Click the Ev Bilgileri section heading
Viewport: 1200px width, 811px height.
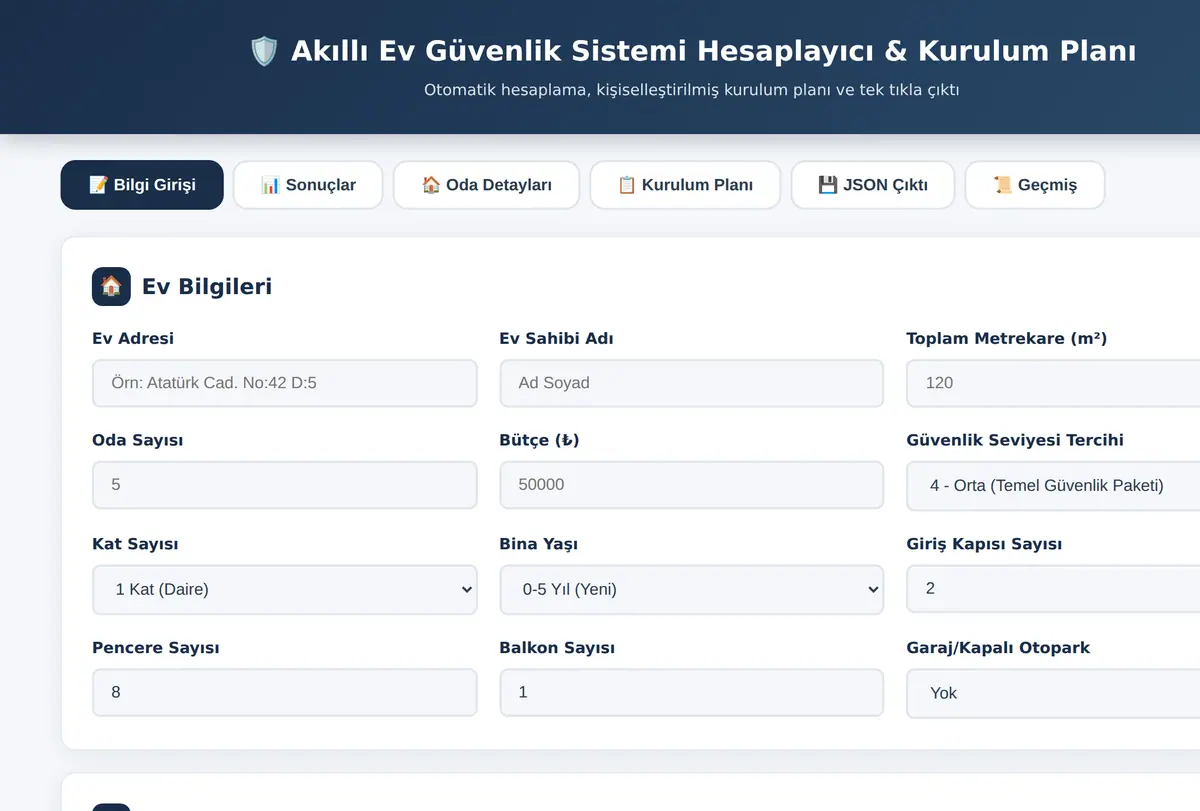207,287
